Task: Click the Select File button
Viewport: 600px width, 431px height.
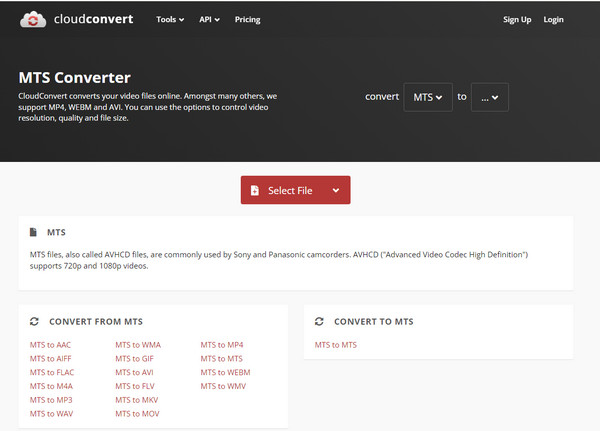Action: tap(295, 190)
